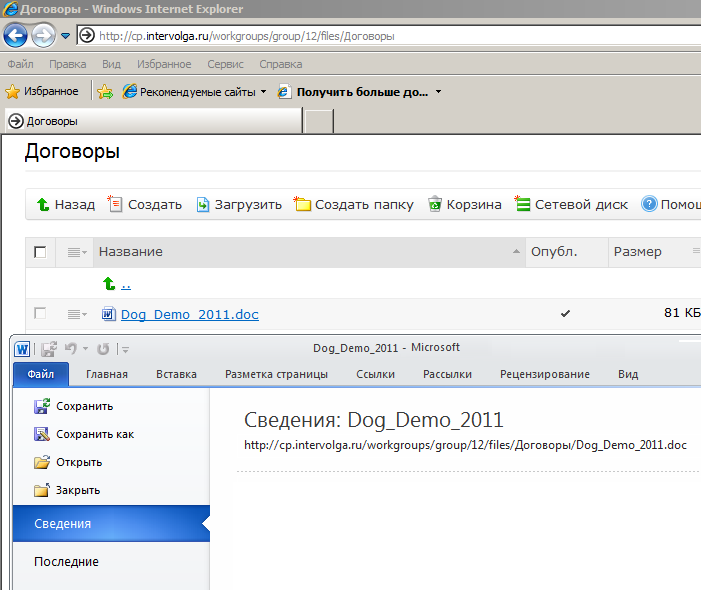This screenshot has width=701, height=590.
Task: Open the Вид menu in Internet Explorer
Action: point(111,64)
